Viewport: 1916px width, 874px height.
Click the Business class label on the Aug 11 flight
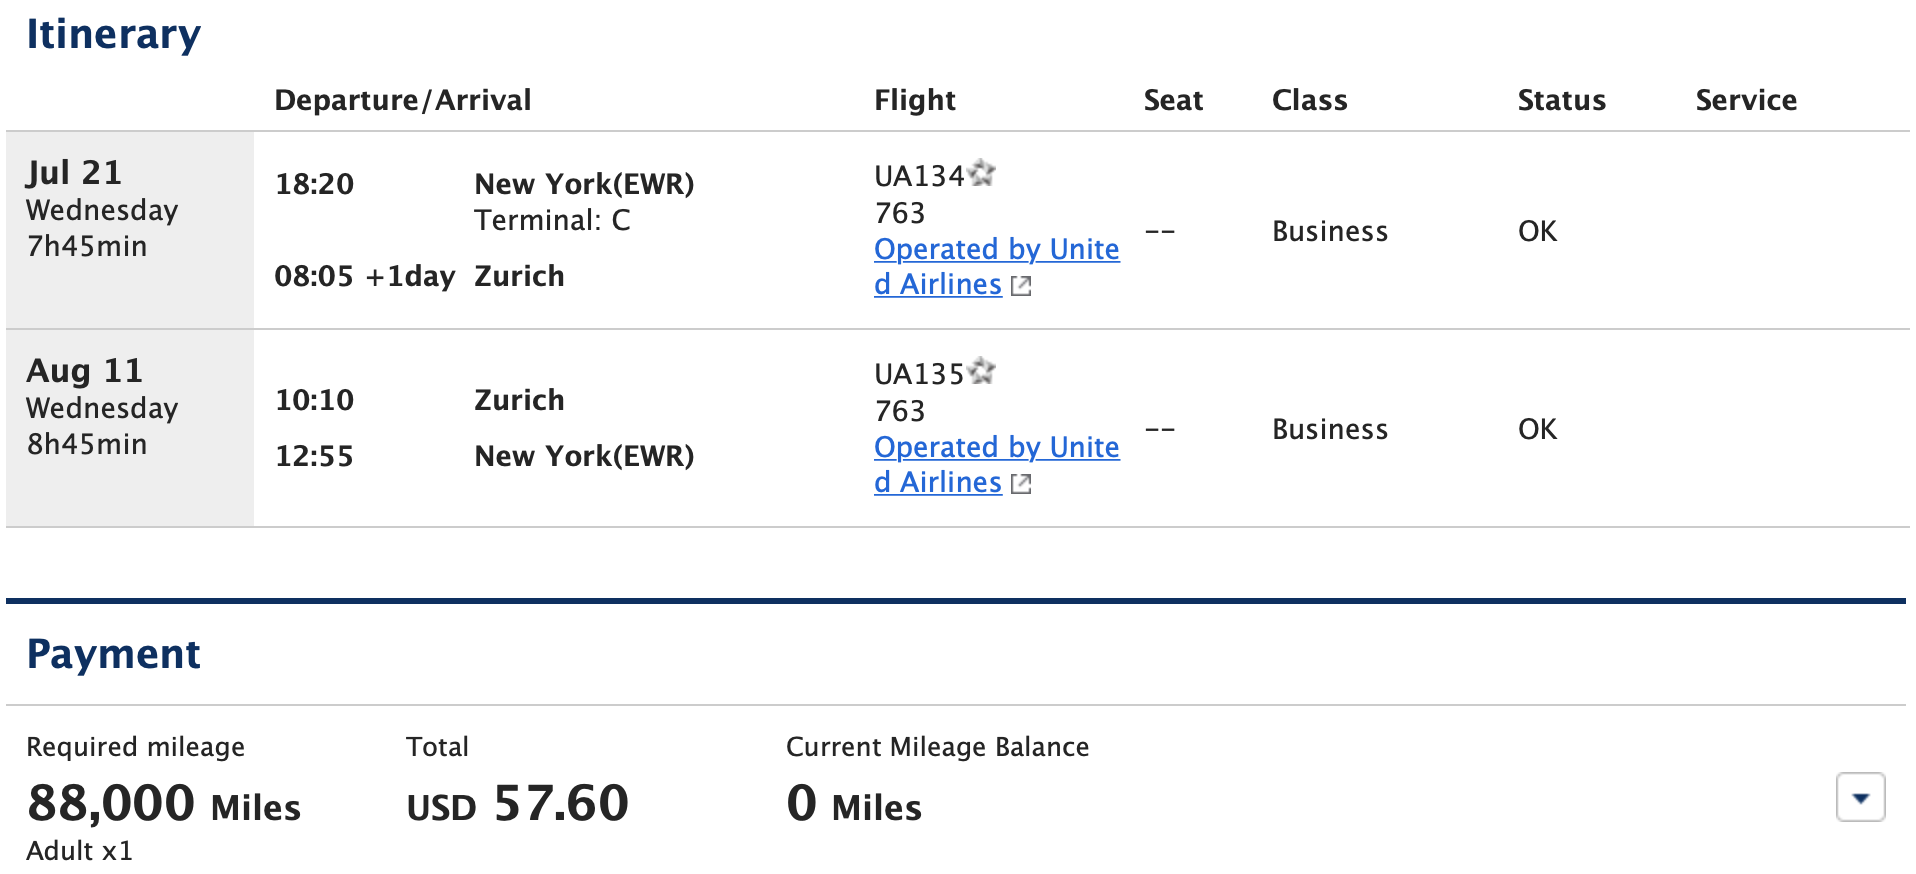(x=1329, y=429)
